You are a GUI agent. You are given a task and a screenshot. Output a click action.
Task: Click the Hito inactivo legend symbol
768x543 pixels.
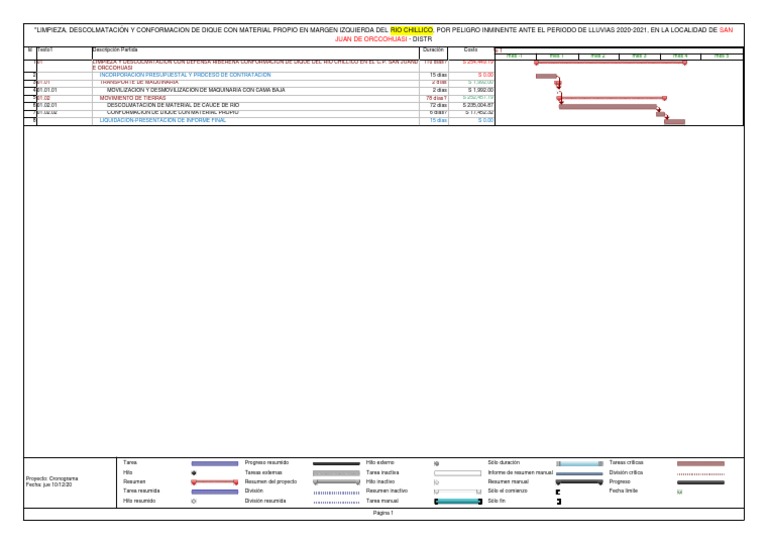(436, 482)
